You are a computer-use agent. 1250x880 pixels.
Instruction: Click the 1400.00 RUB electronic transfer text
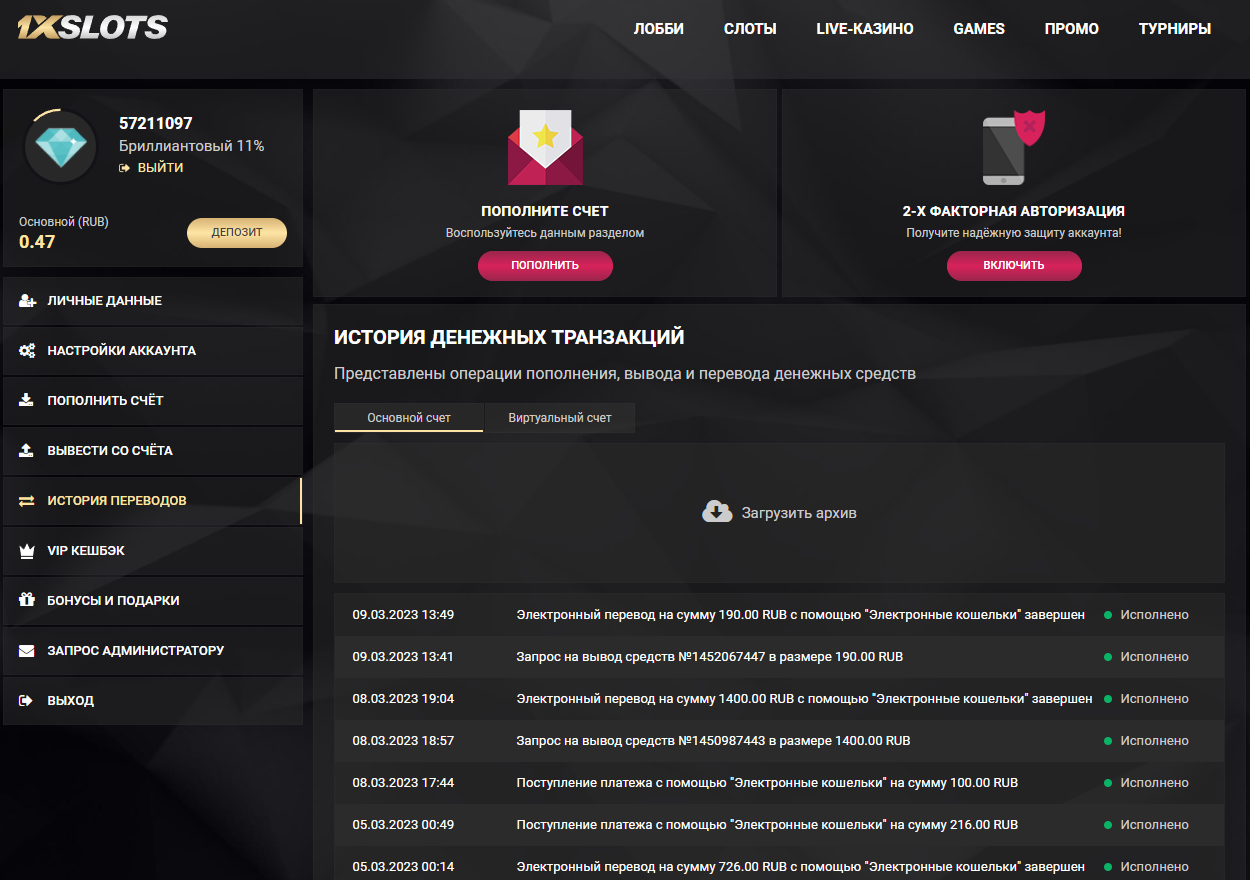(x=804, y=699)
